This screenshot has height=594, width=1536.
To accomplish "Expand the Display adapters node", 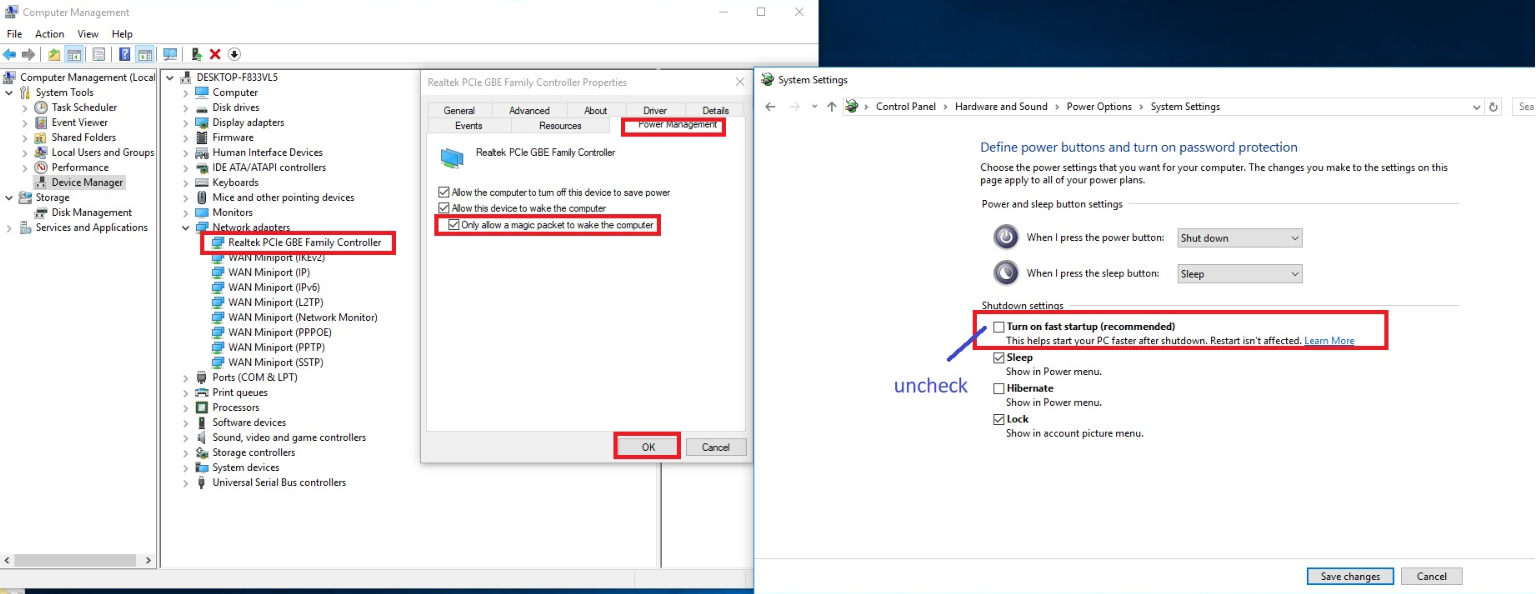I will (x=186, y=122).
